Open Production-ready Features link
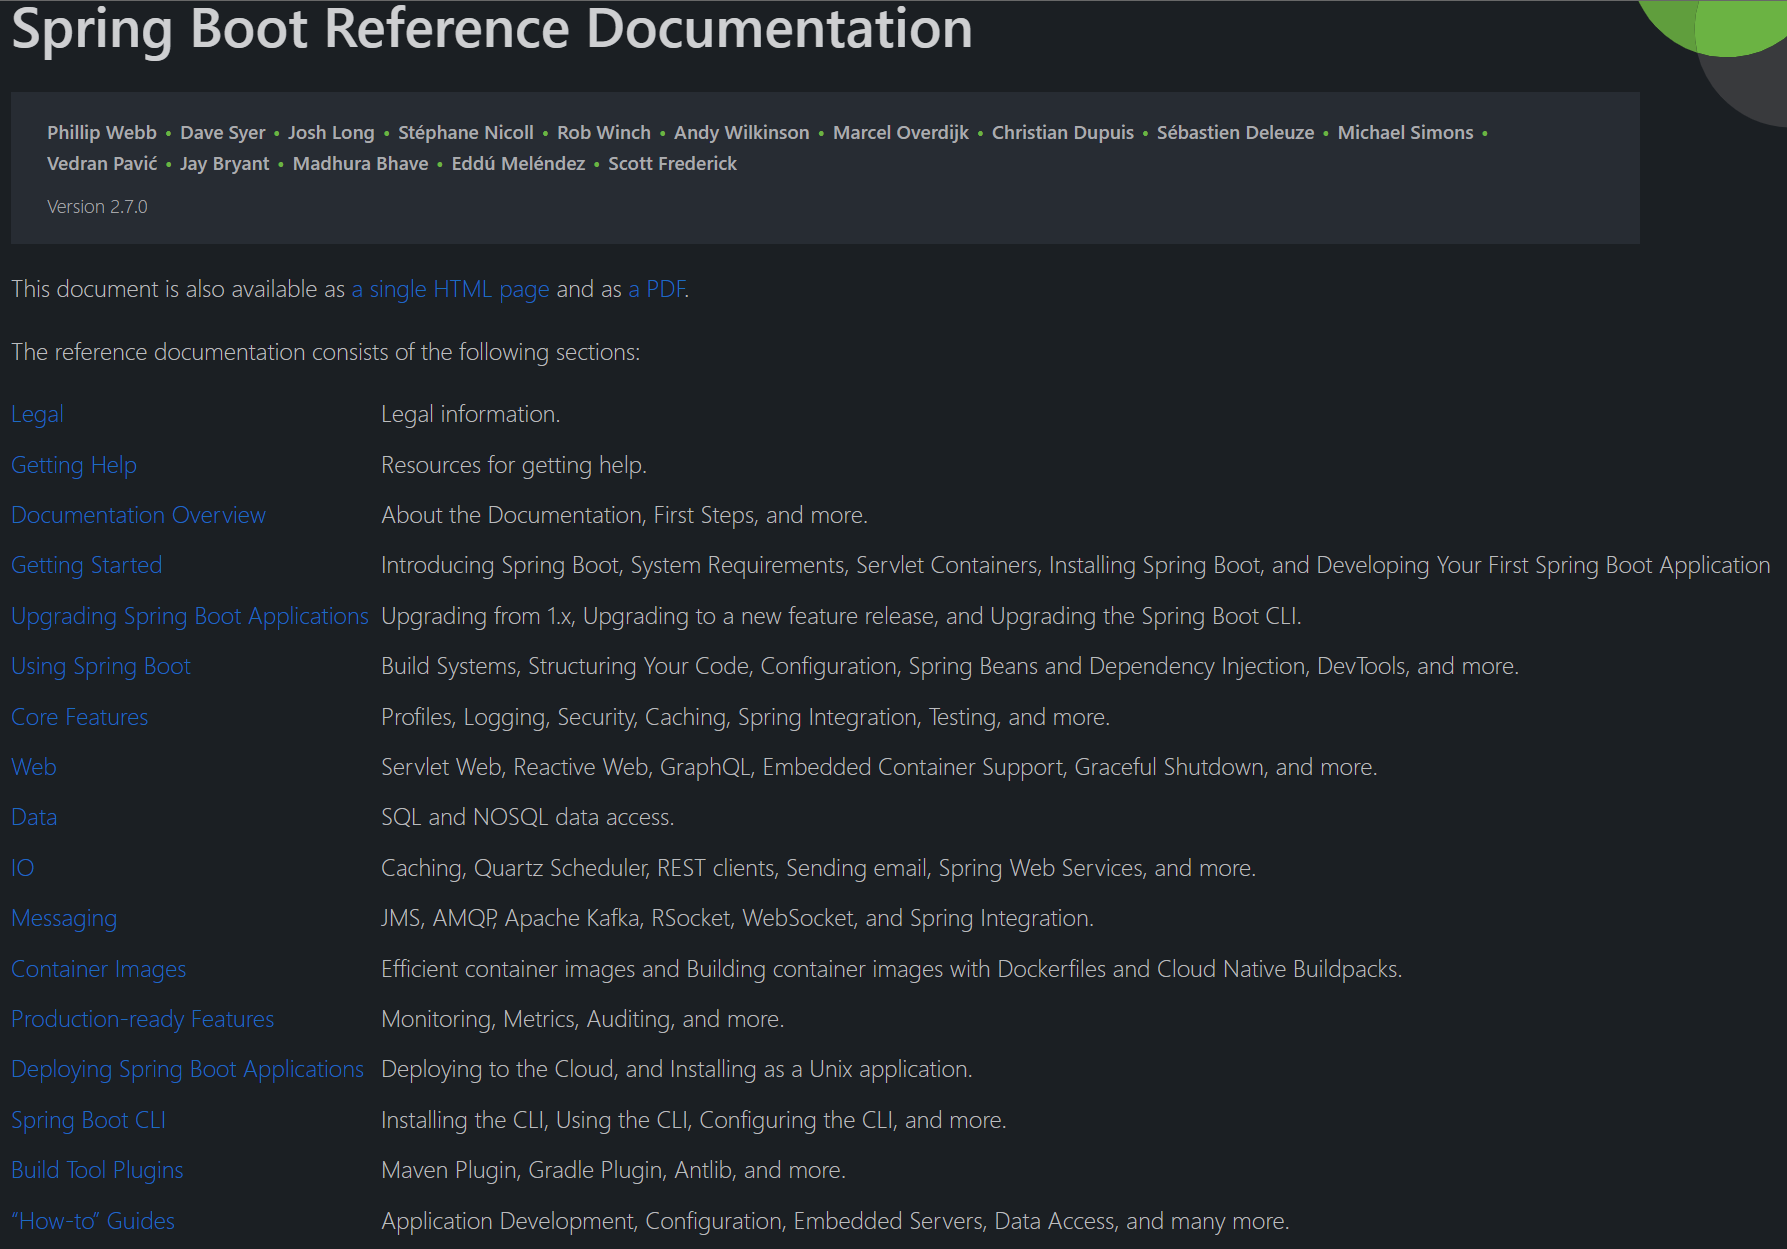The height and width of the screenshot is (1249, 1787). (142, 1020)
